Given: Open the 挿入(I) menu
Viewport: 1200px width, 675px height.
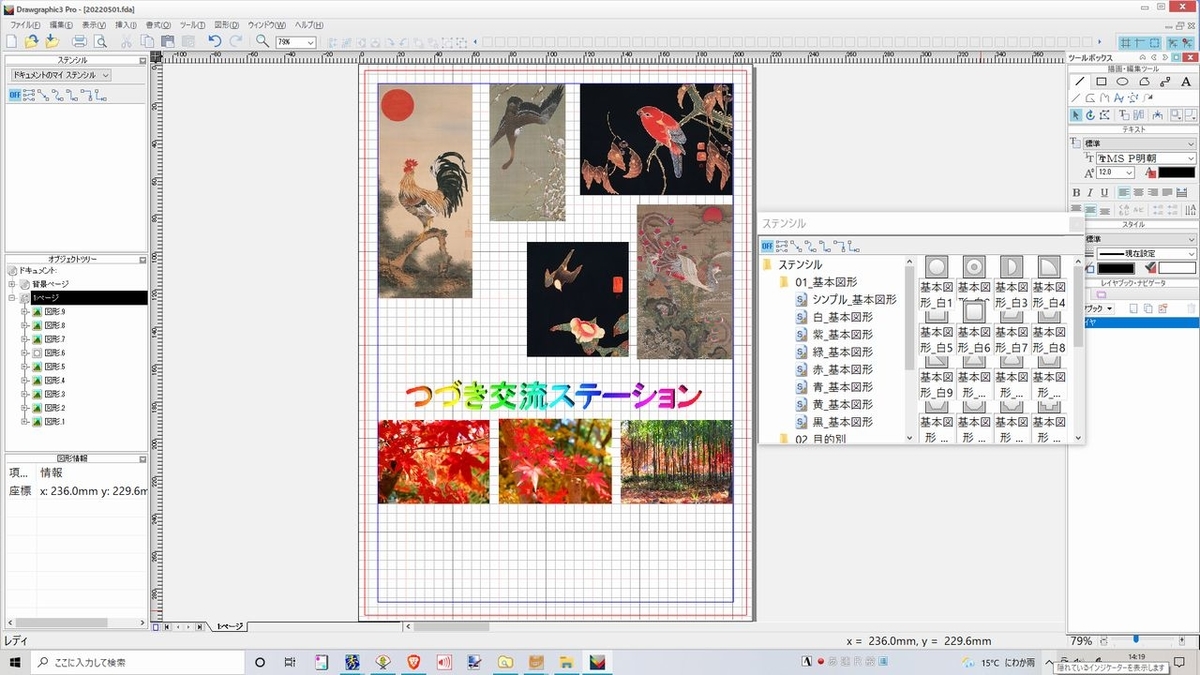Looking at the screenshot, I should point(125,24).
